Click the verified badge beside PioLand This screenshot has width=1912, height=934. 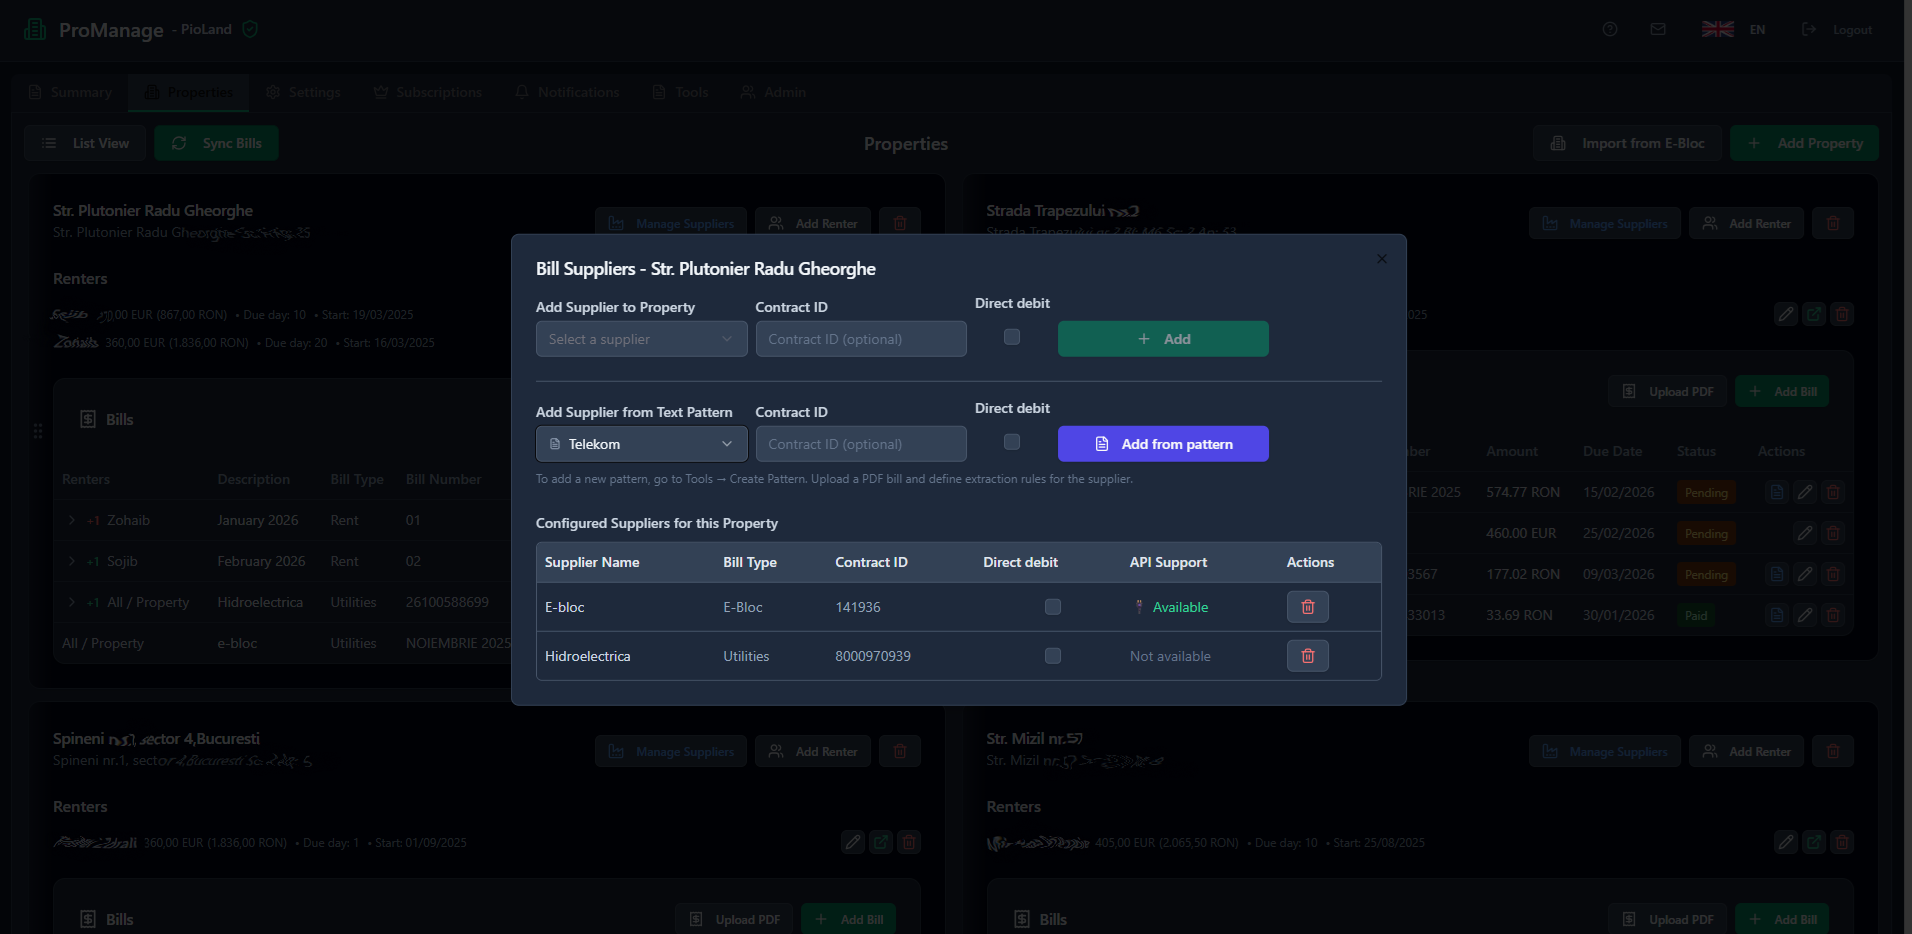click(x=249, y=29)
